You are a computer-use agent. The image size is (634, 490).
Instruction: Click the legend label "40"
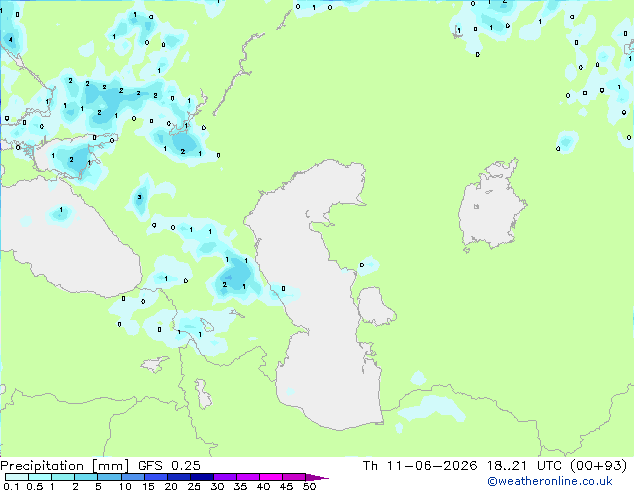coord(263,486)
